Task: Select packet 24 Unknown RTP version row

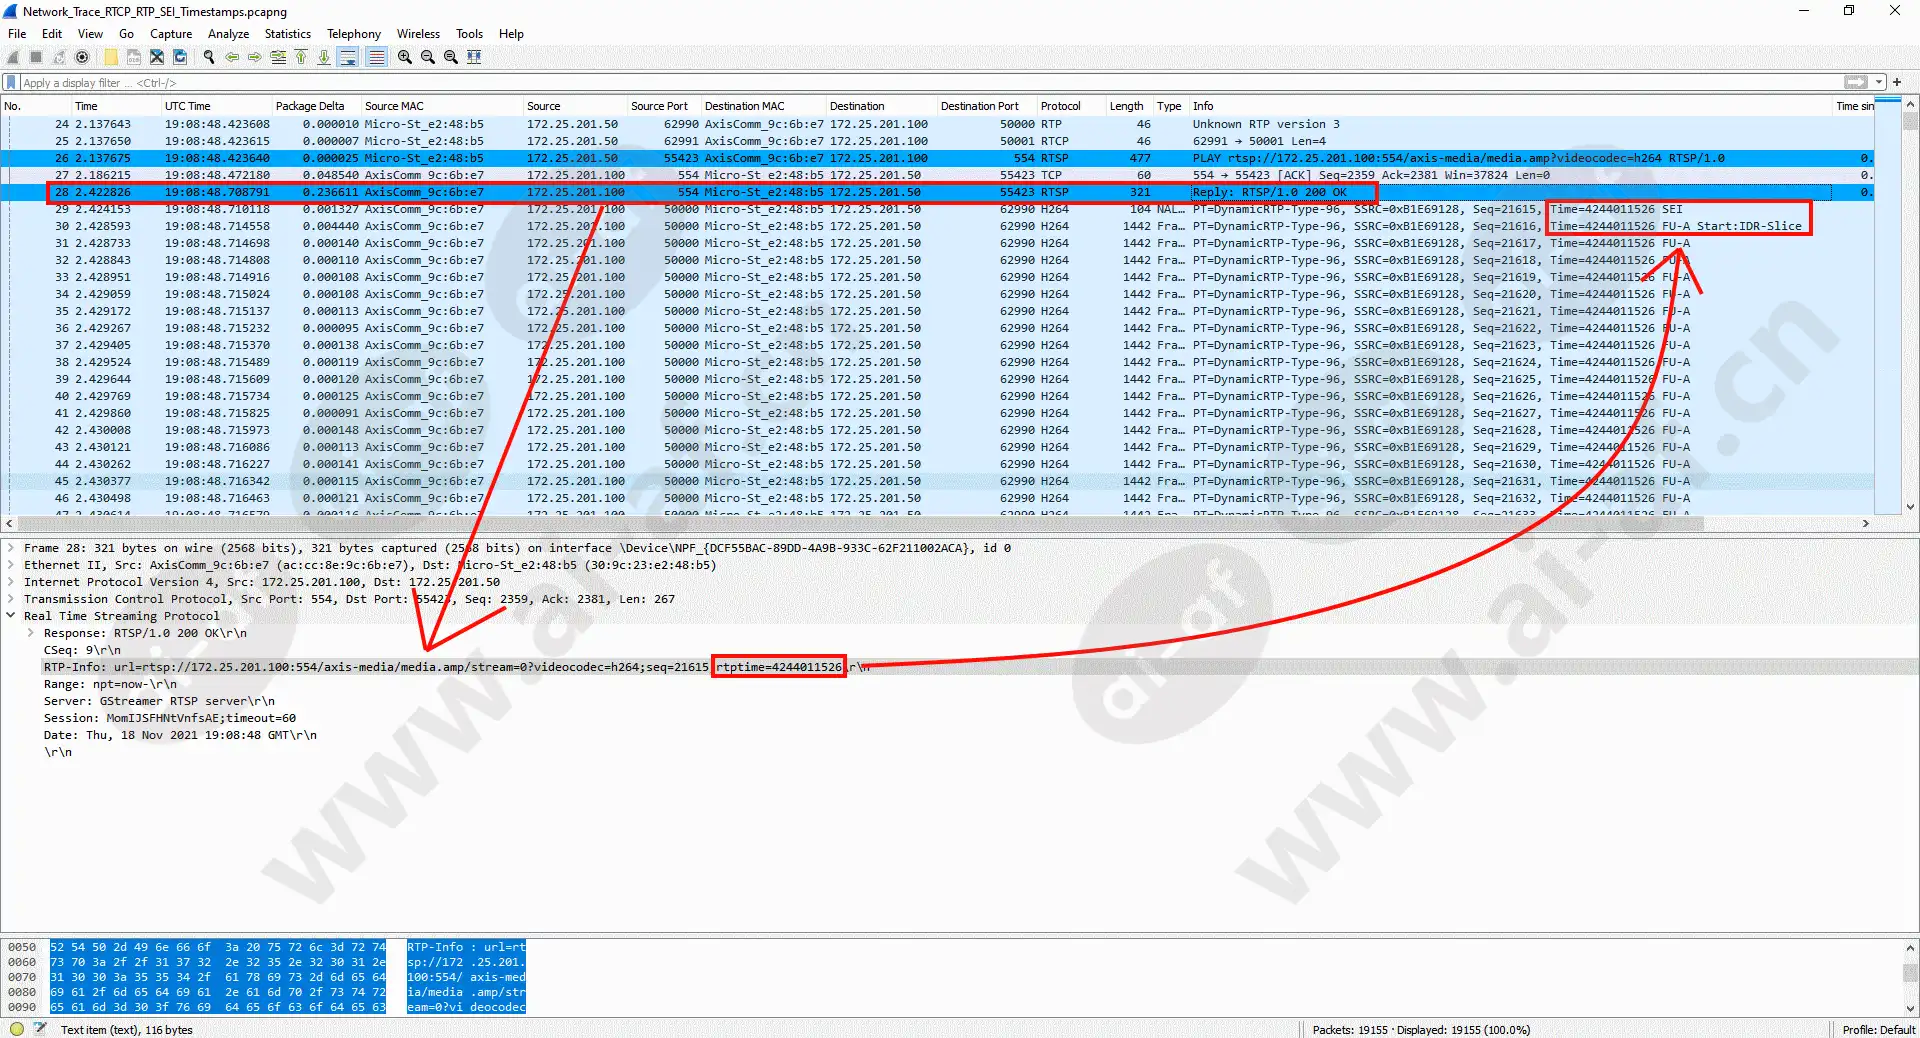Action: [937, 124]
